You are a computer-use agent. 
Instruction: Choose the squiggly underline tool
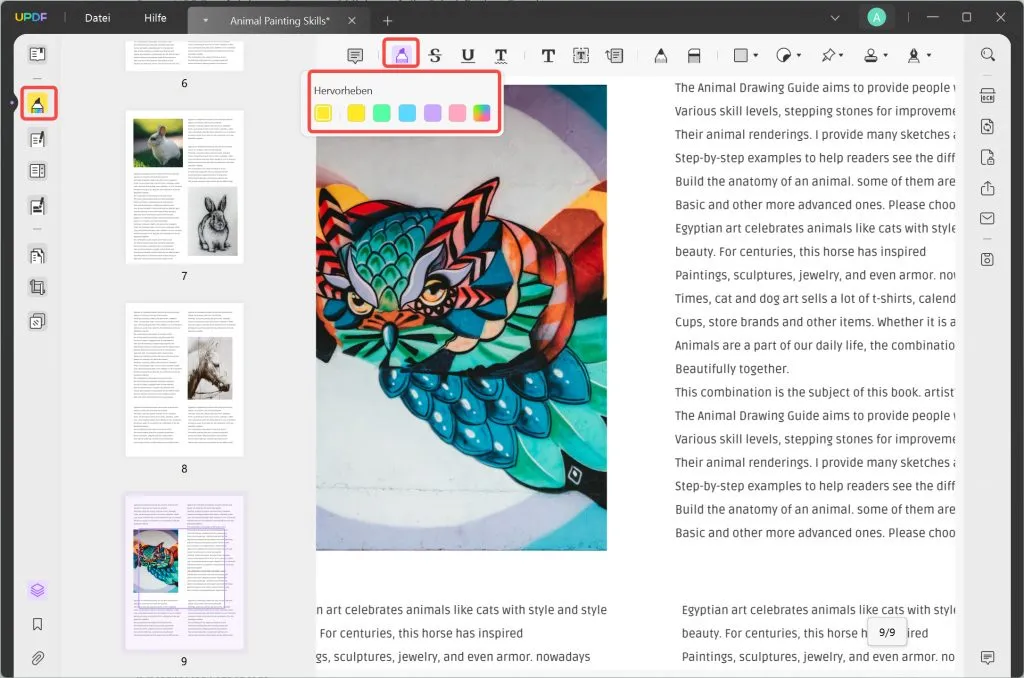(500, 56)
